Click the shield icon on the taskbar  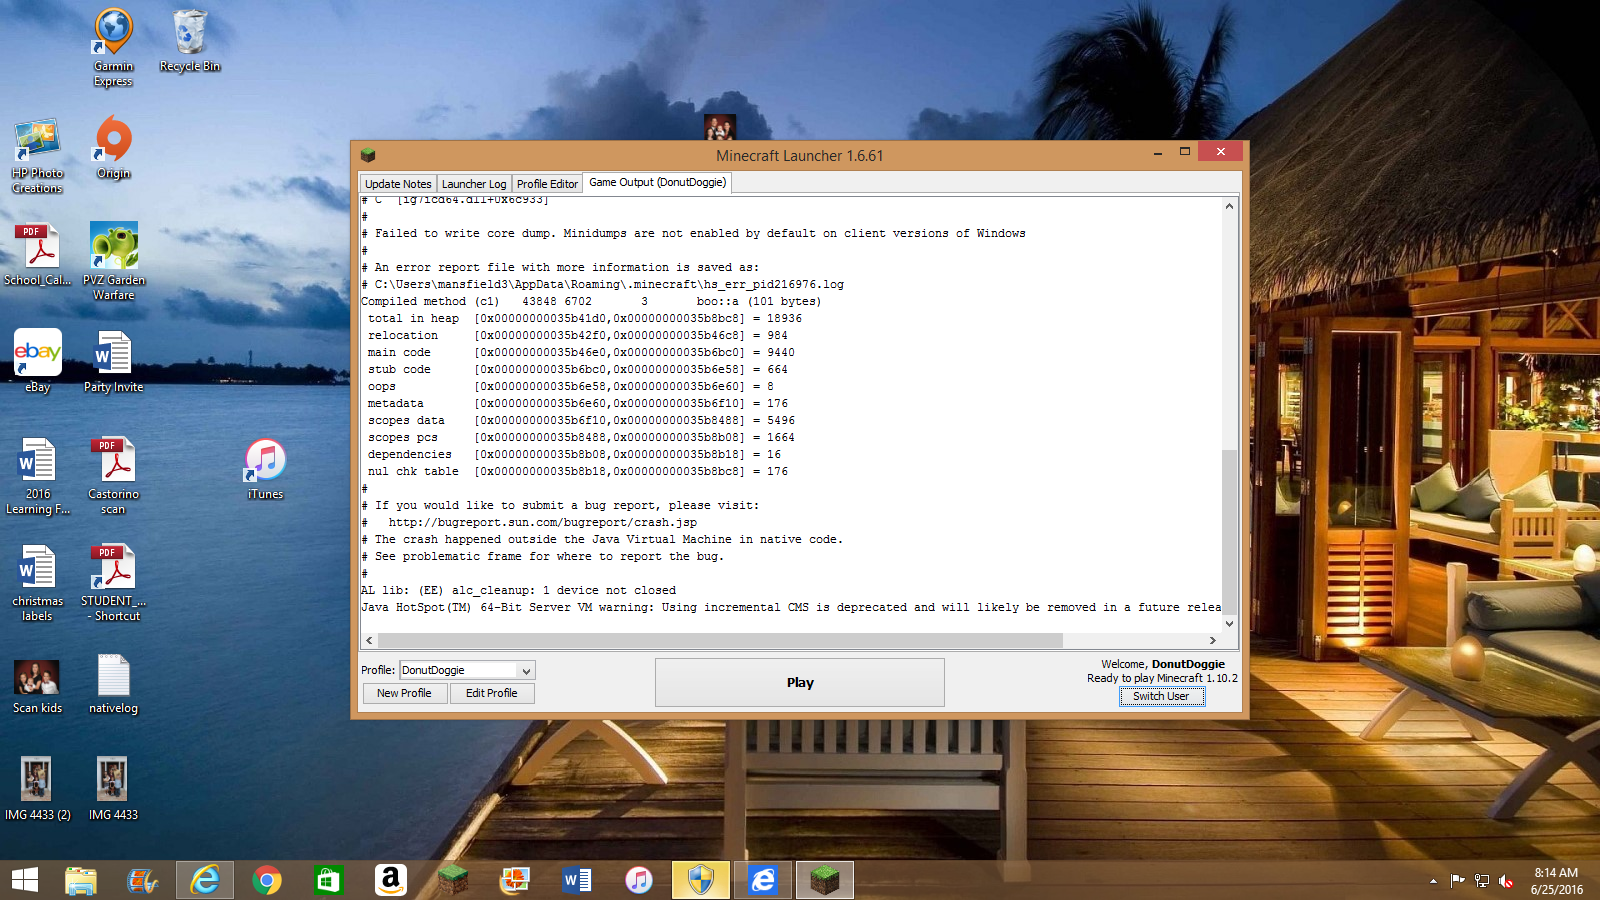(701, 880)
